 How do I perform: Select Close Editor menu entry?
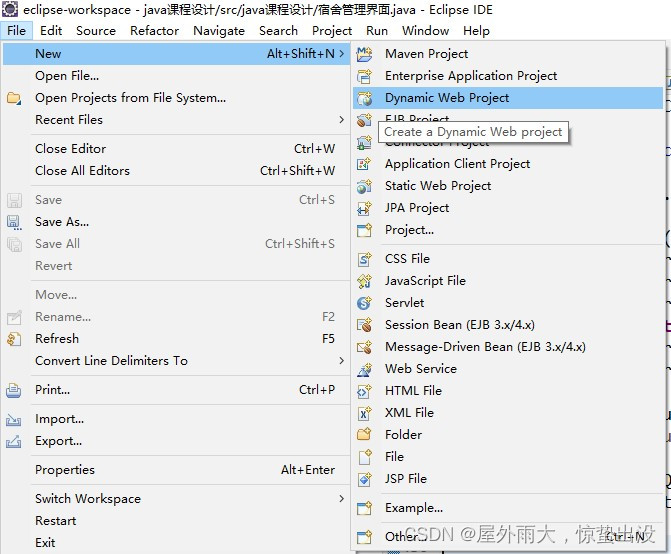click(x=176, y=149)
